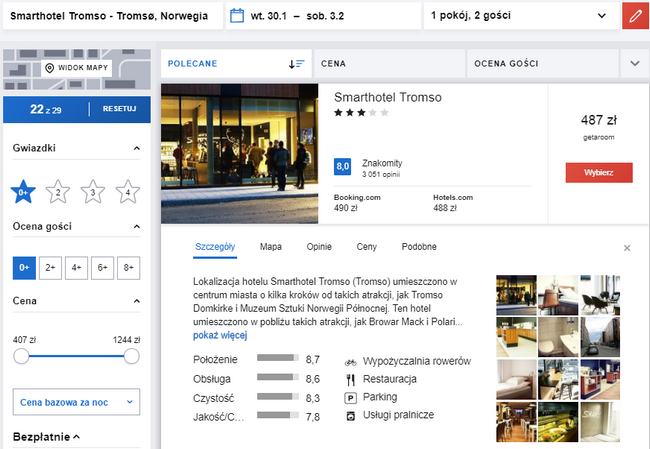Image resolution: width=650 pixels, height=449 pixels.
Task: Click the Smarthotel Tromso hotel title
Action: (388, 97)
